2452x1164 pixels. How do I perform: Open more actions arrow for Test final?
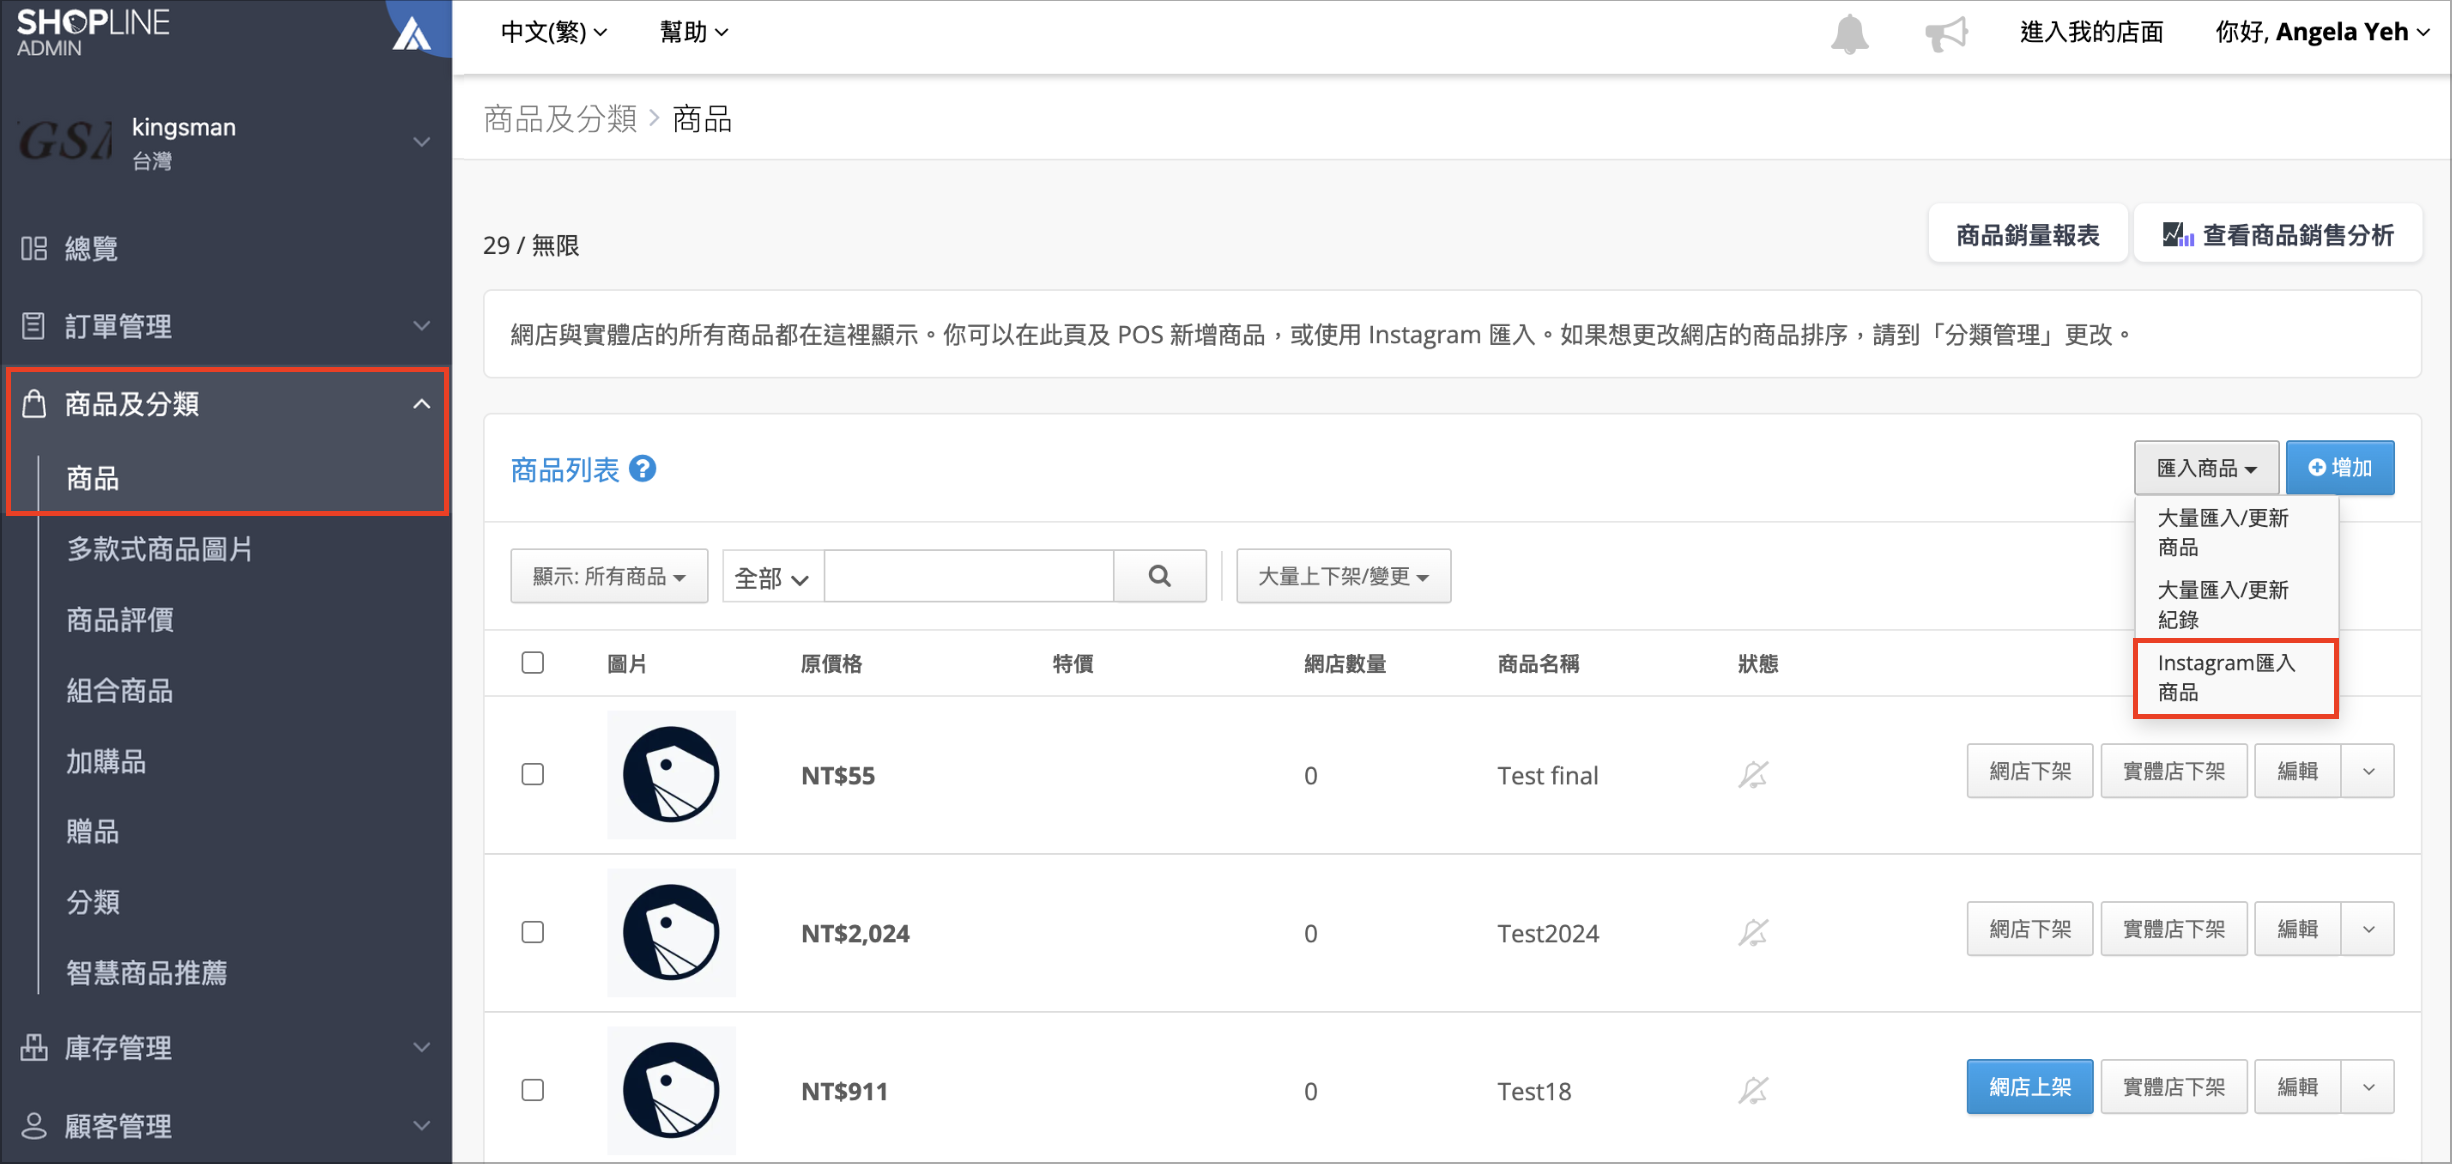[x=2368, y=771]
